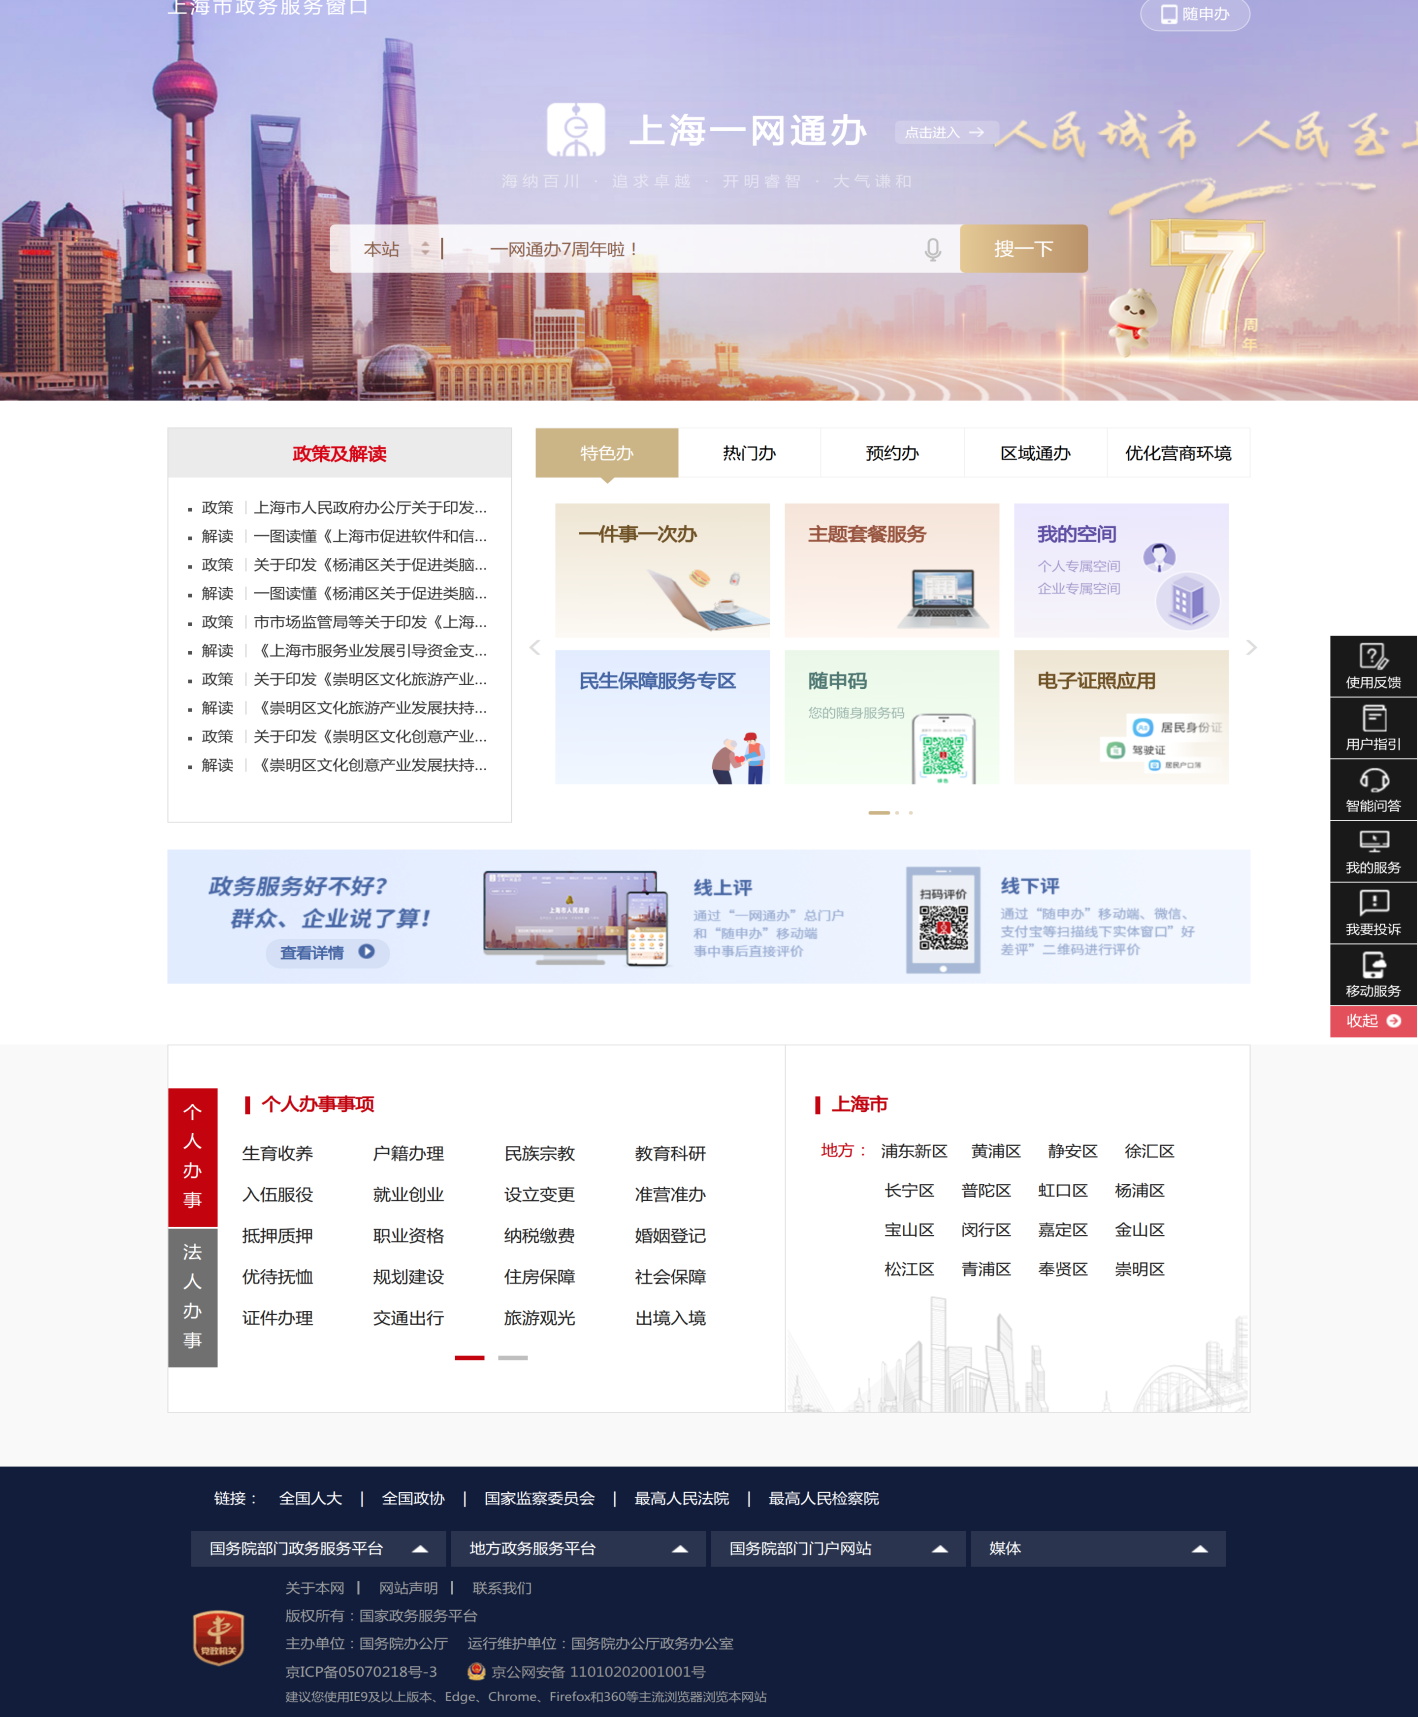Click the 随申办 phone button at top
The image size is (1418, 1717).
pyautogui.click(x=1195, y=14)
